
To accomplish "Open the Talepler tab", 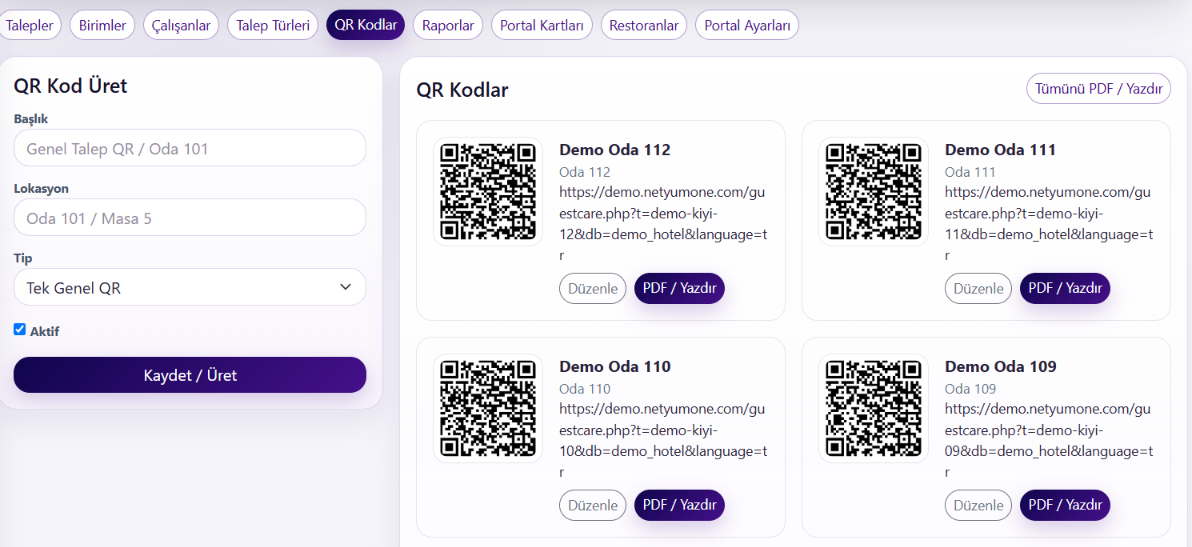I will click(30, 25).
